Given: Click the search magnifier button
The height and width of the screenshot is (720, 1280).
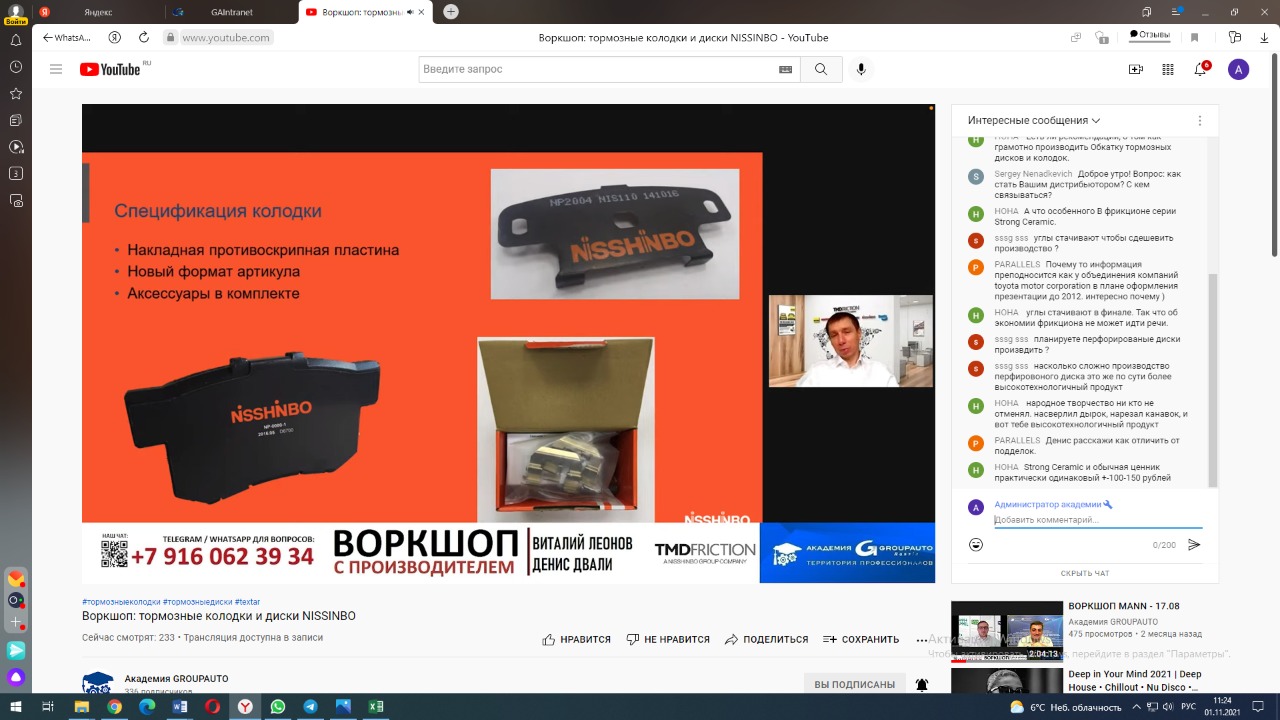Looking at the screenshot, I should [821, 69].
